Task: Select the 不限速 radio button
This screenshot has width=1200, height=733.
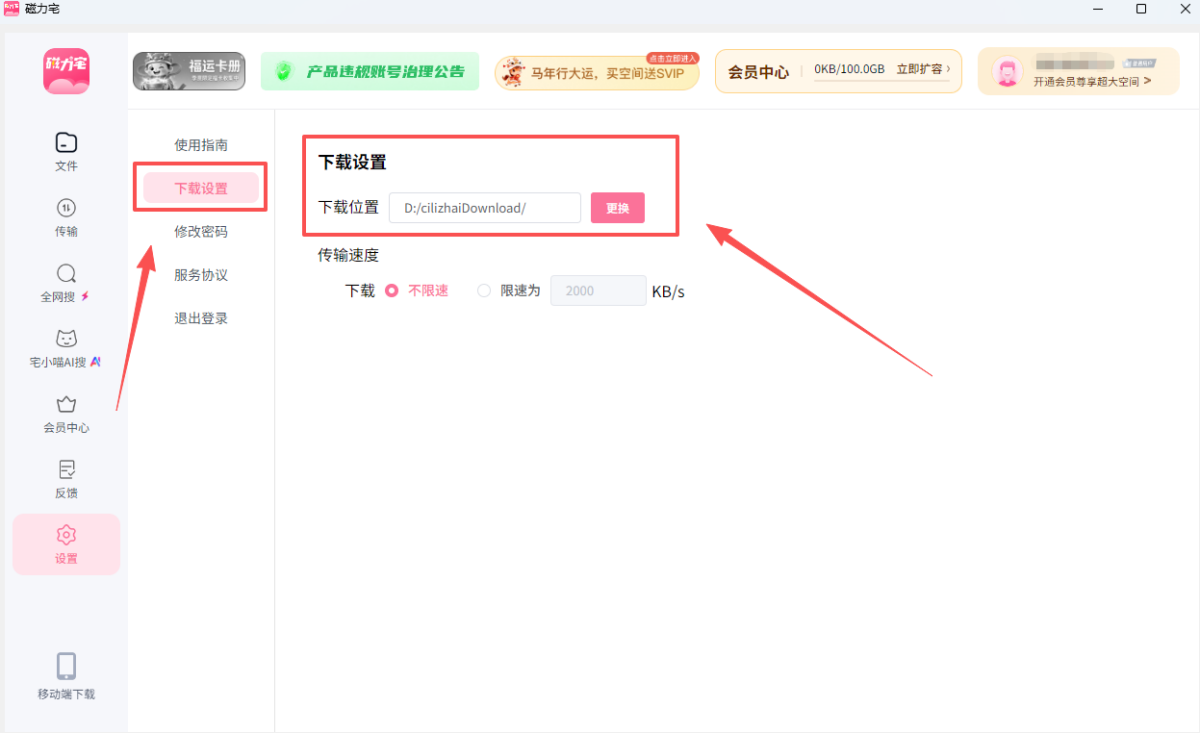Action: point(392,291)
